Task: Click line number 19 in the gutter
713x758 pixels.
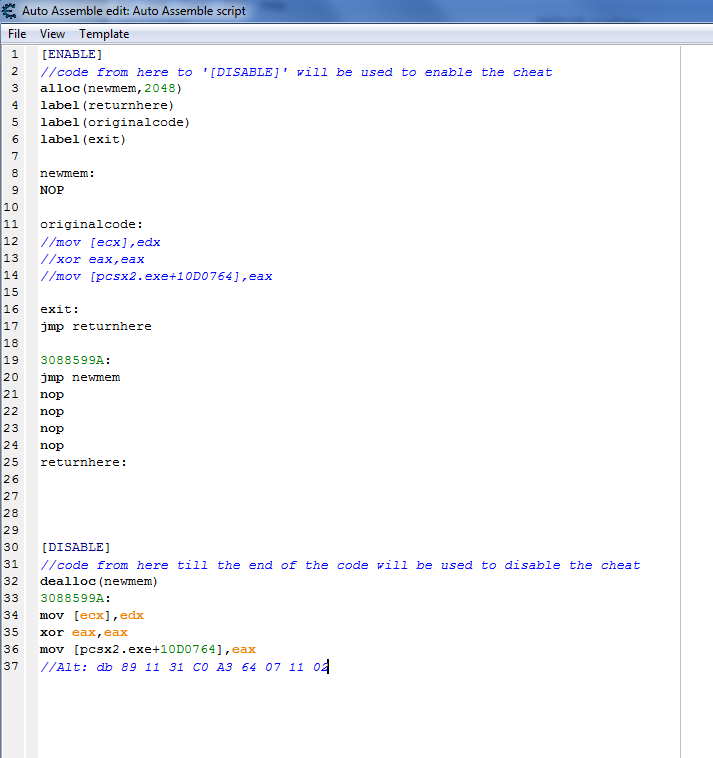Action: (14, 360)
